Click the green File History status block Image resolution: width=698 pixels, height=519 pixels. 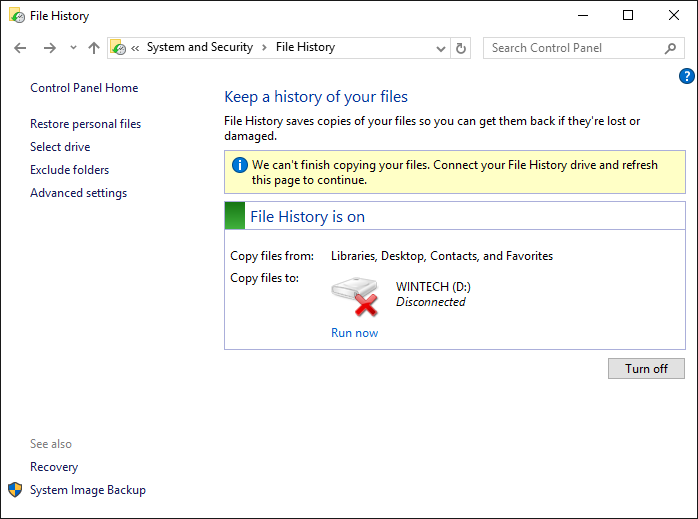click(x=235, y=216)
